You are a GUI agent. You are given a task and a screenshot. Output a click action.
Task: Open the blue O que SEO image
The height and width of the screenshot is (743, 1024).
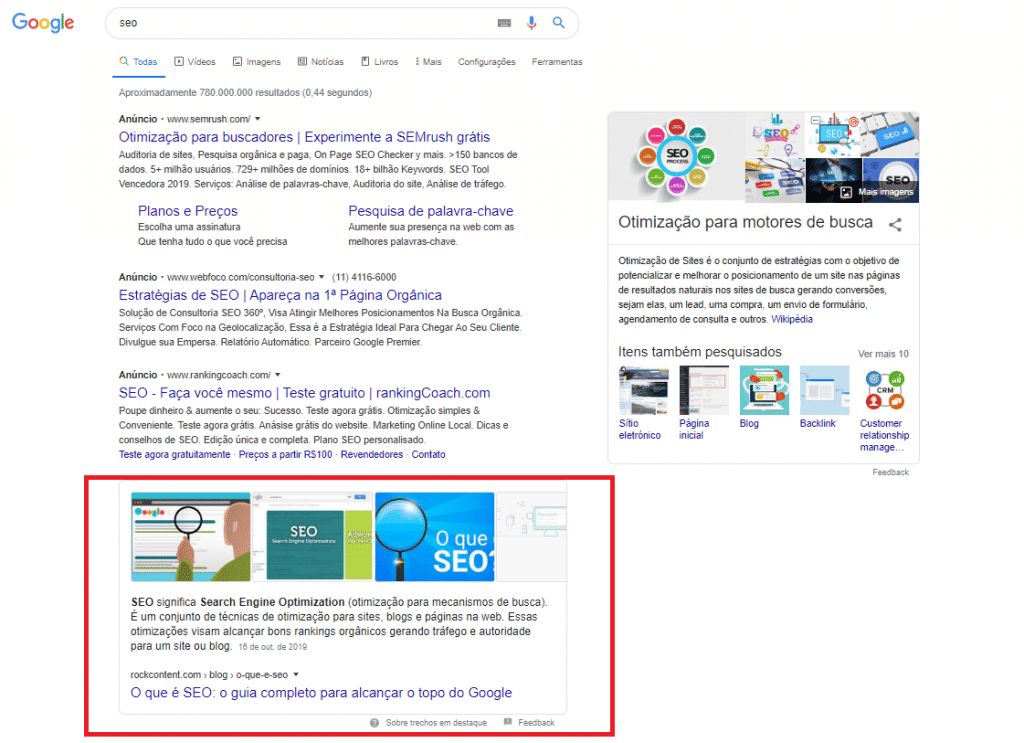[x=434, y=537]
